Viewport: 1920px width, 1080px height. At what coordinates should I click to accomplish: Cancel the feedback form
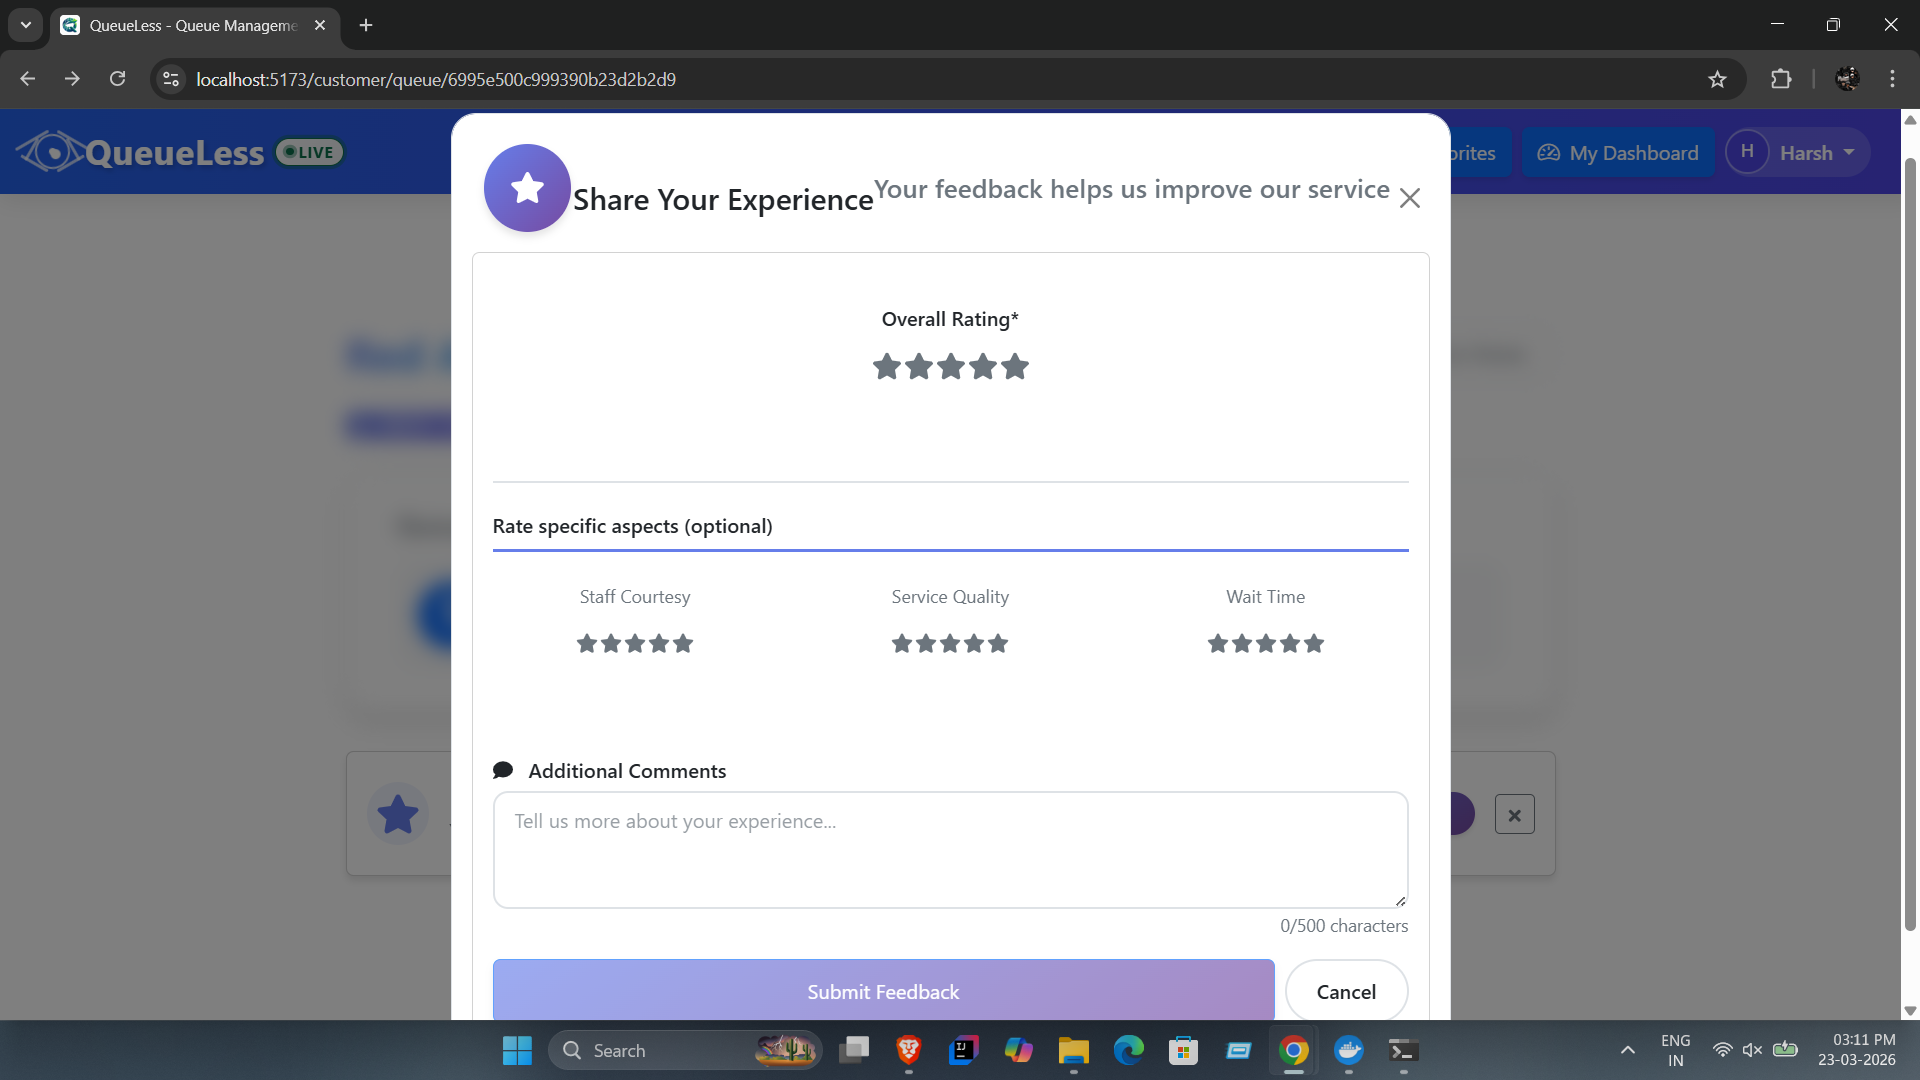1346,991
